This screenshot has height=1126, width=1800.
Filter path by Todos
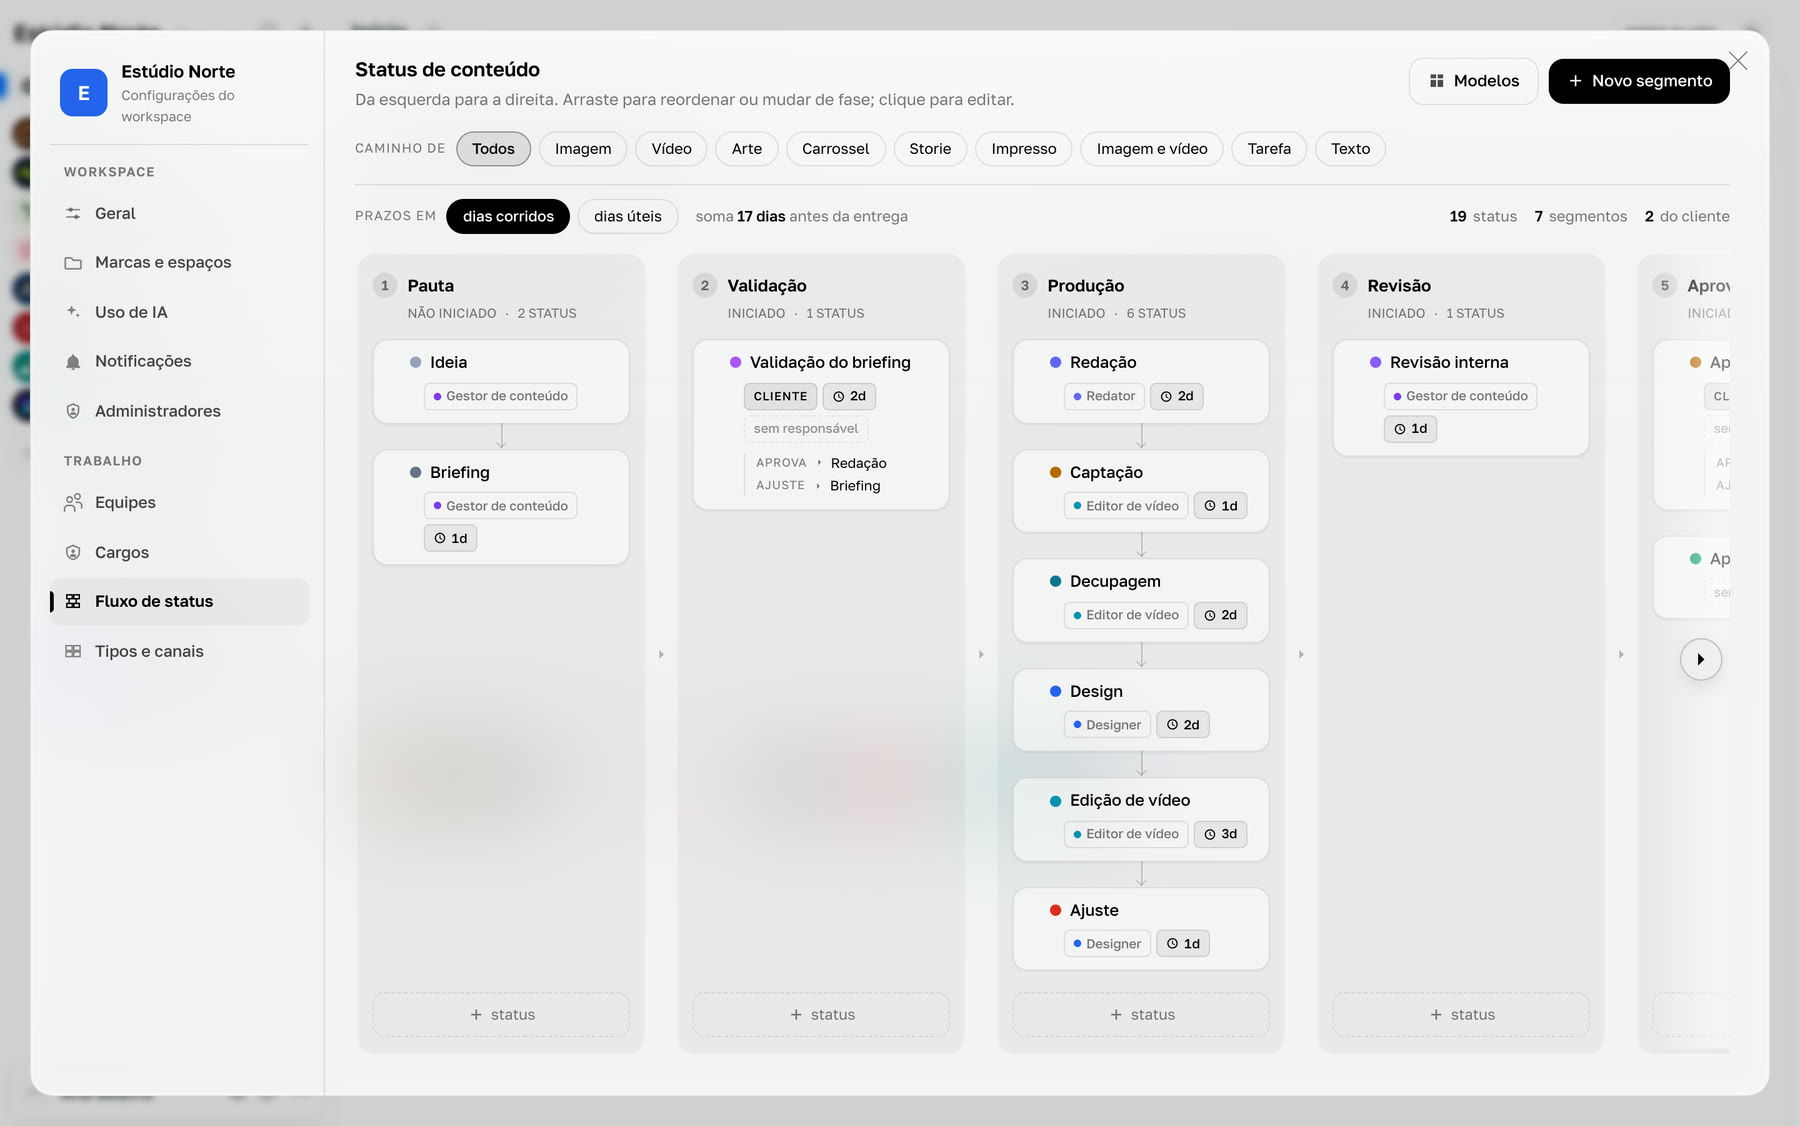[493, 149]
